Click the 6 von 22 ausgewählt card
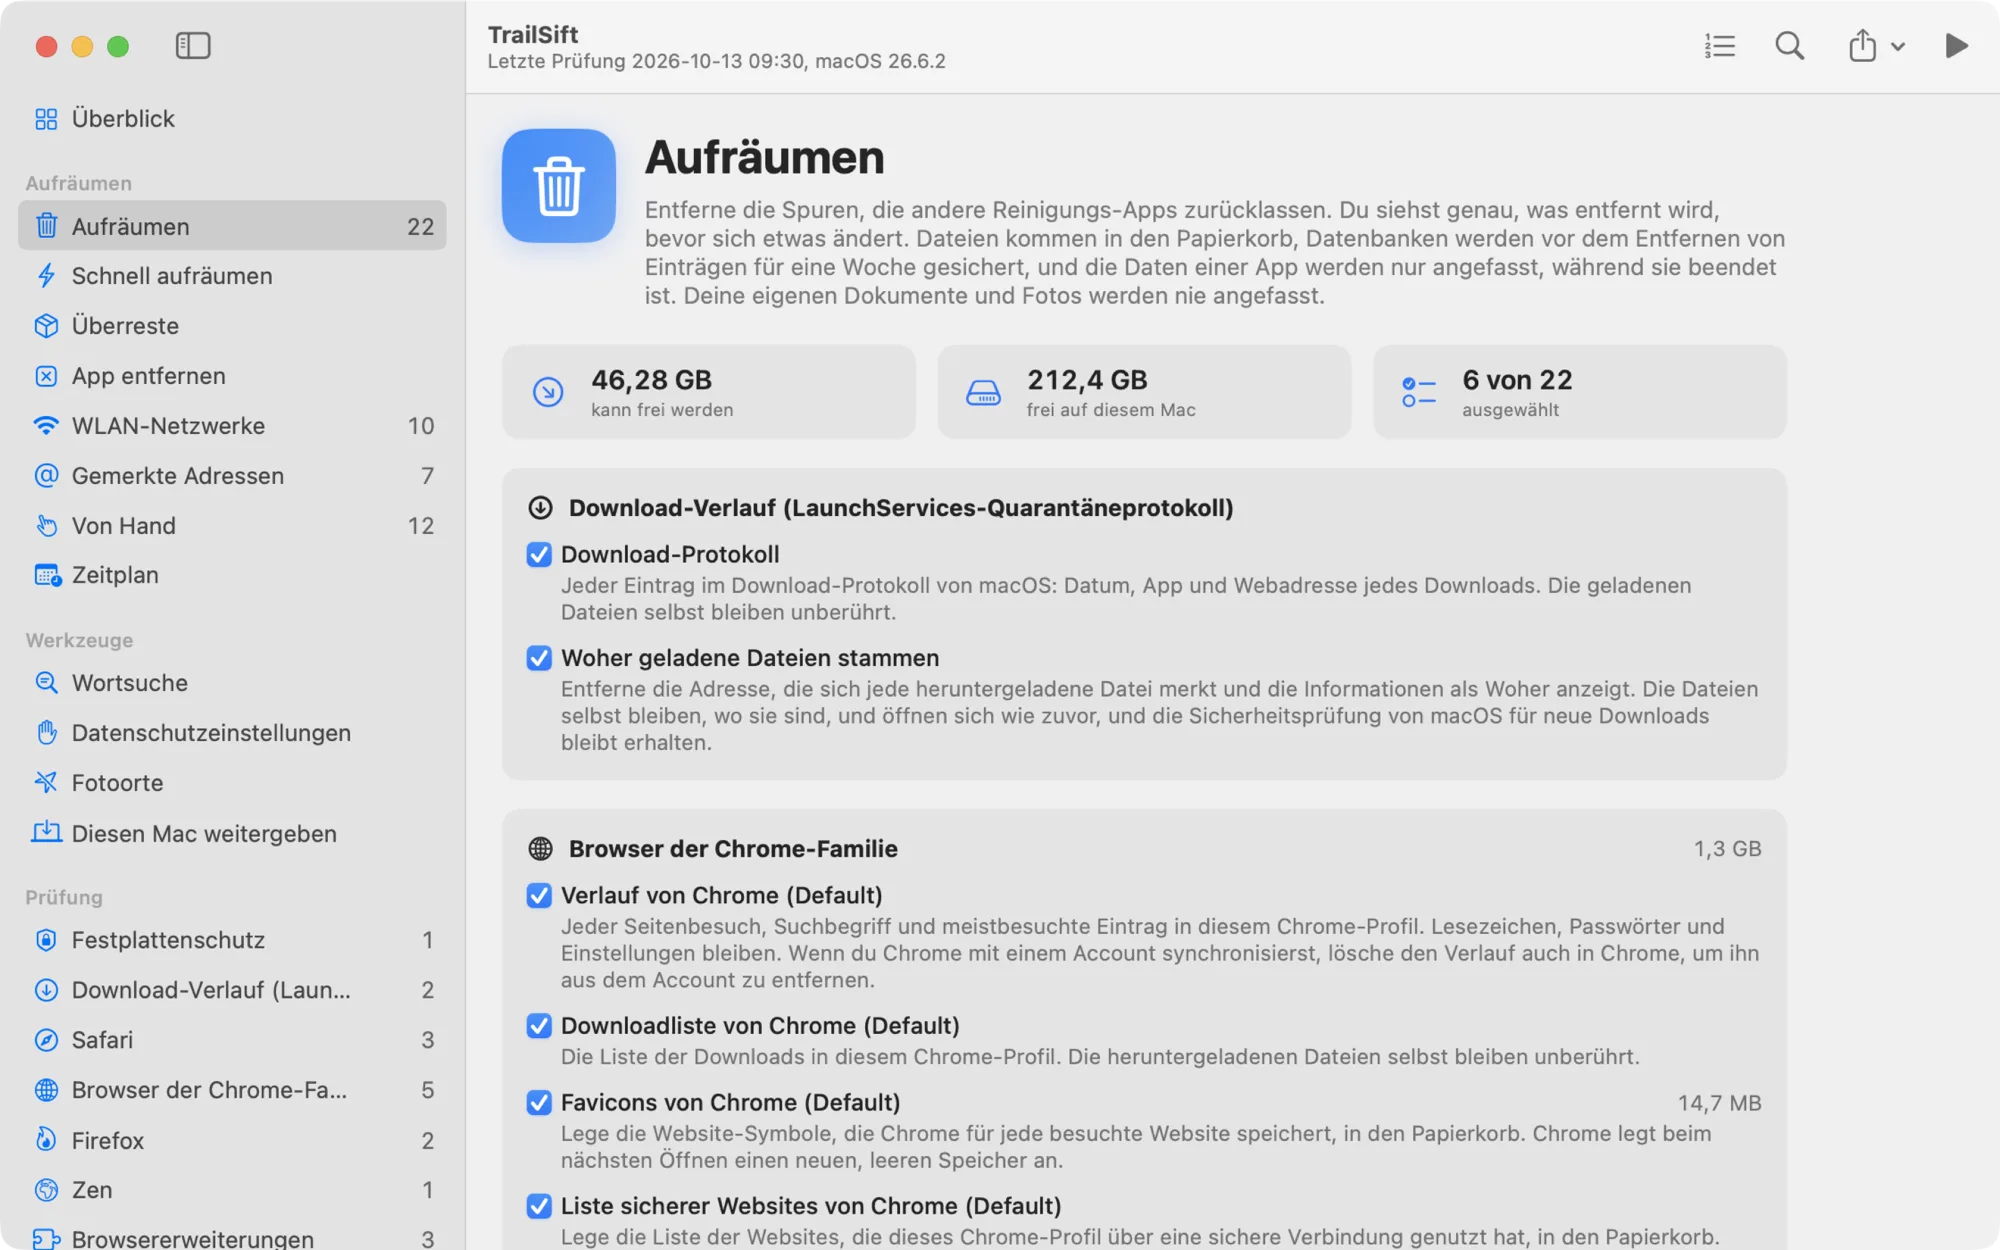This screenshot has height=1250, width=2000. [1580, 392]
